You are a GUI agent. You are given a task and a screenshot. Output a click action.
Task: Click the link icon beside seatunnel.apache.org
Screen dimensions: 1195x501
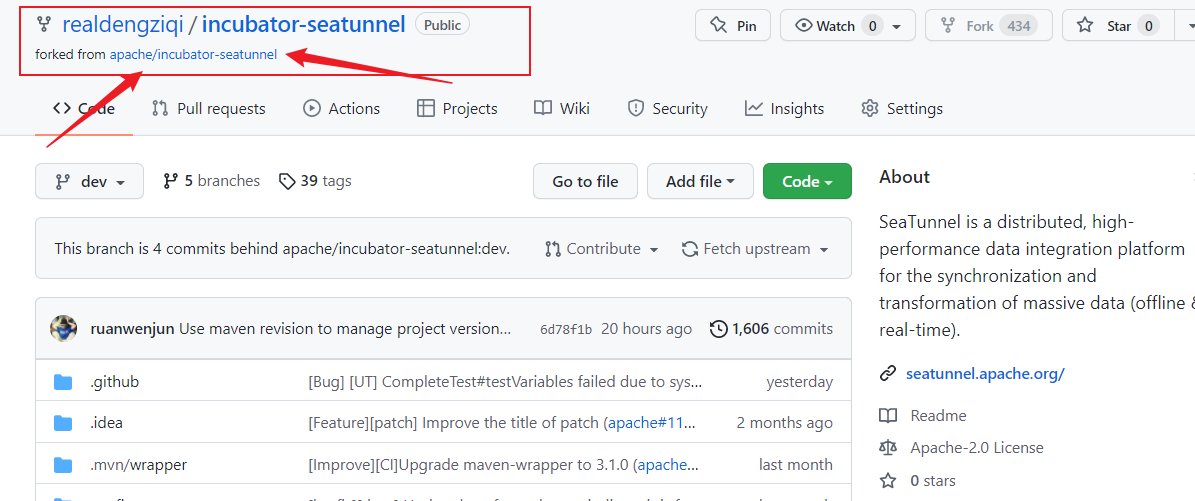click(x=887, y=374)
